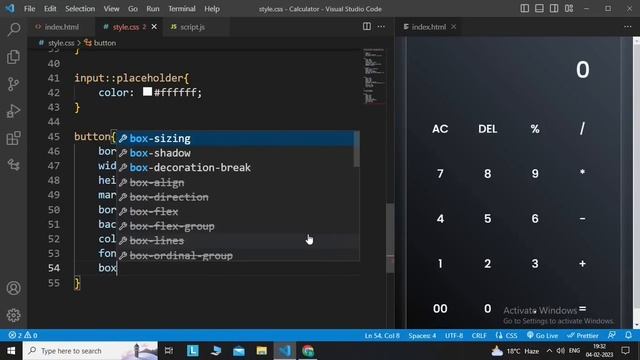This screenshot has width=640, height=360.
Task: Open the Edit menu
Action: tap(50, 9)
